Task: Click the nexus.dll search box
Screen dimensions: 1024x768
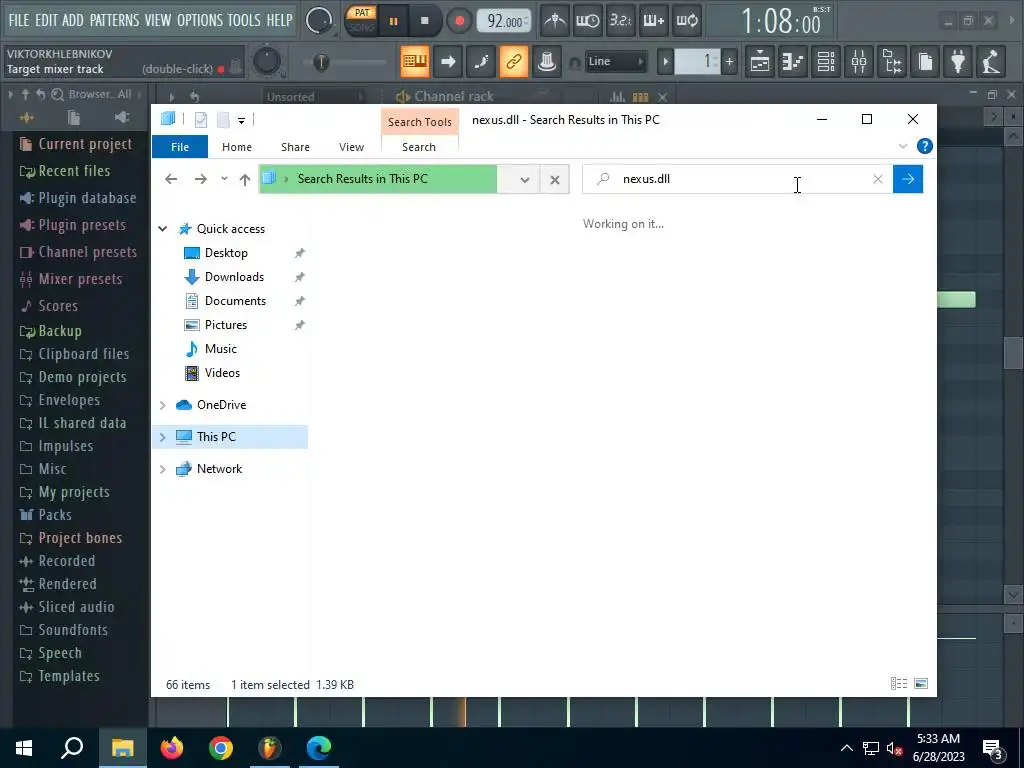Action: tap(738, 179)
